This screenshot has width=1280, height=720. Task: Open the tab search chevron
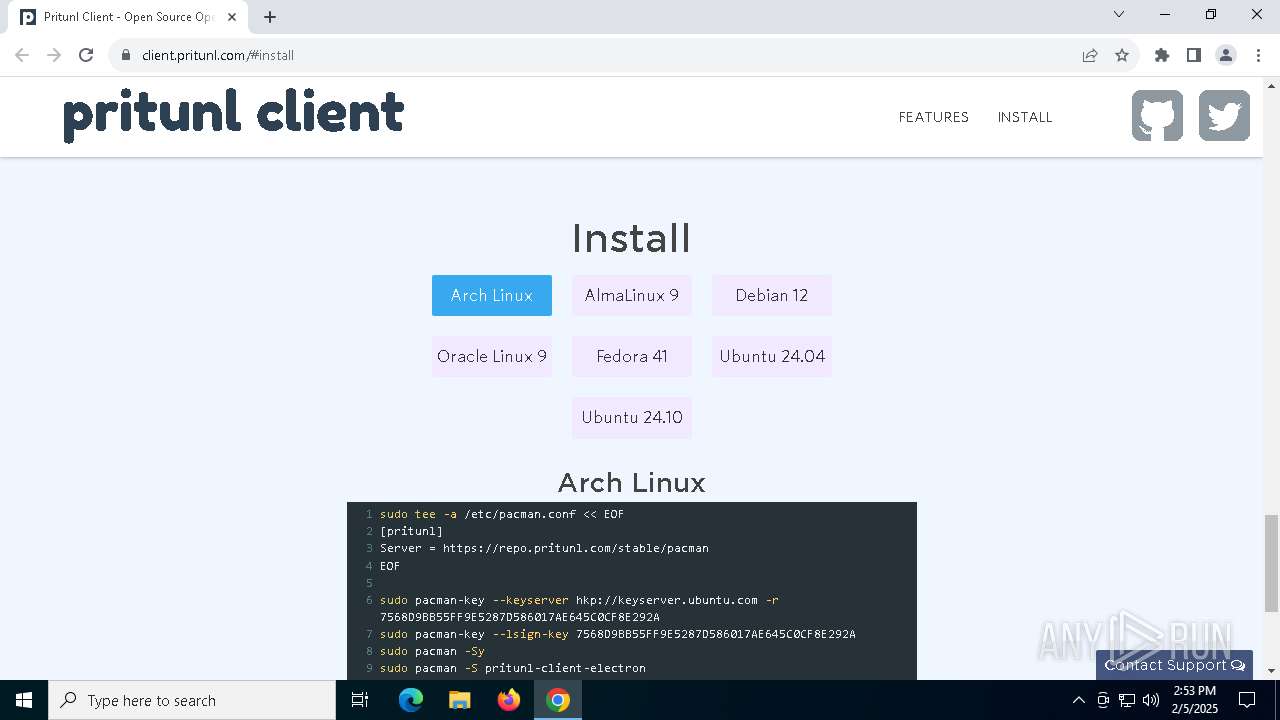pos(1119,14)
